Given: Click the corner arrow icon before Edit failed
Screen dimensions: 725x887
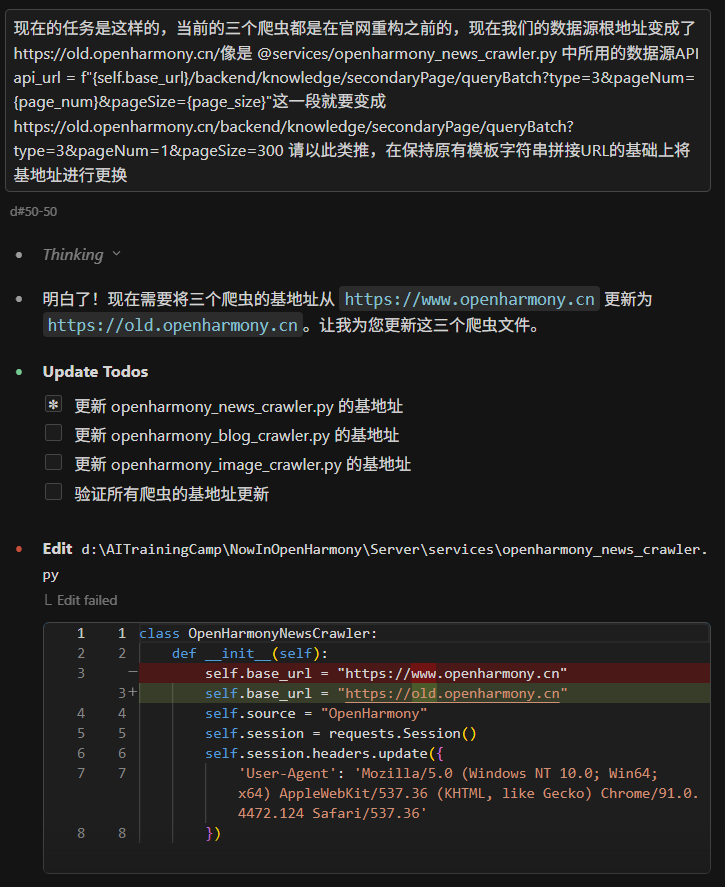Looking at the screenshot, I should tap(47, 601).
